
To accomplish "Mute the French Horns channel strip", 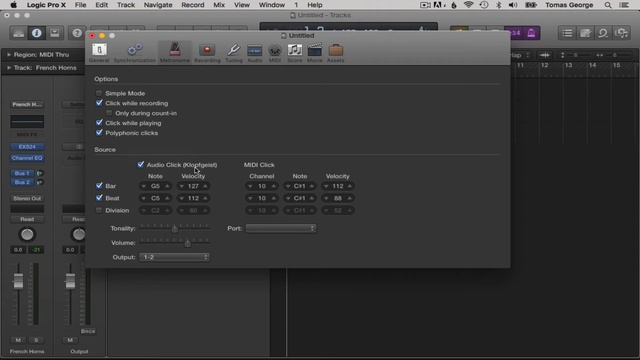I will (x=18, y=340).
